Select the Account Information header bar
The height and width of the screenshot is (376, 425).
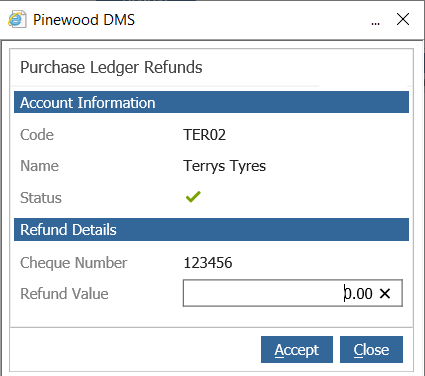click(211, 102)
